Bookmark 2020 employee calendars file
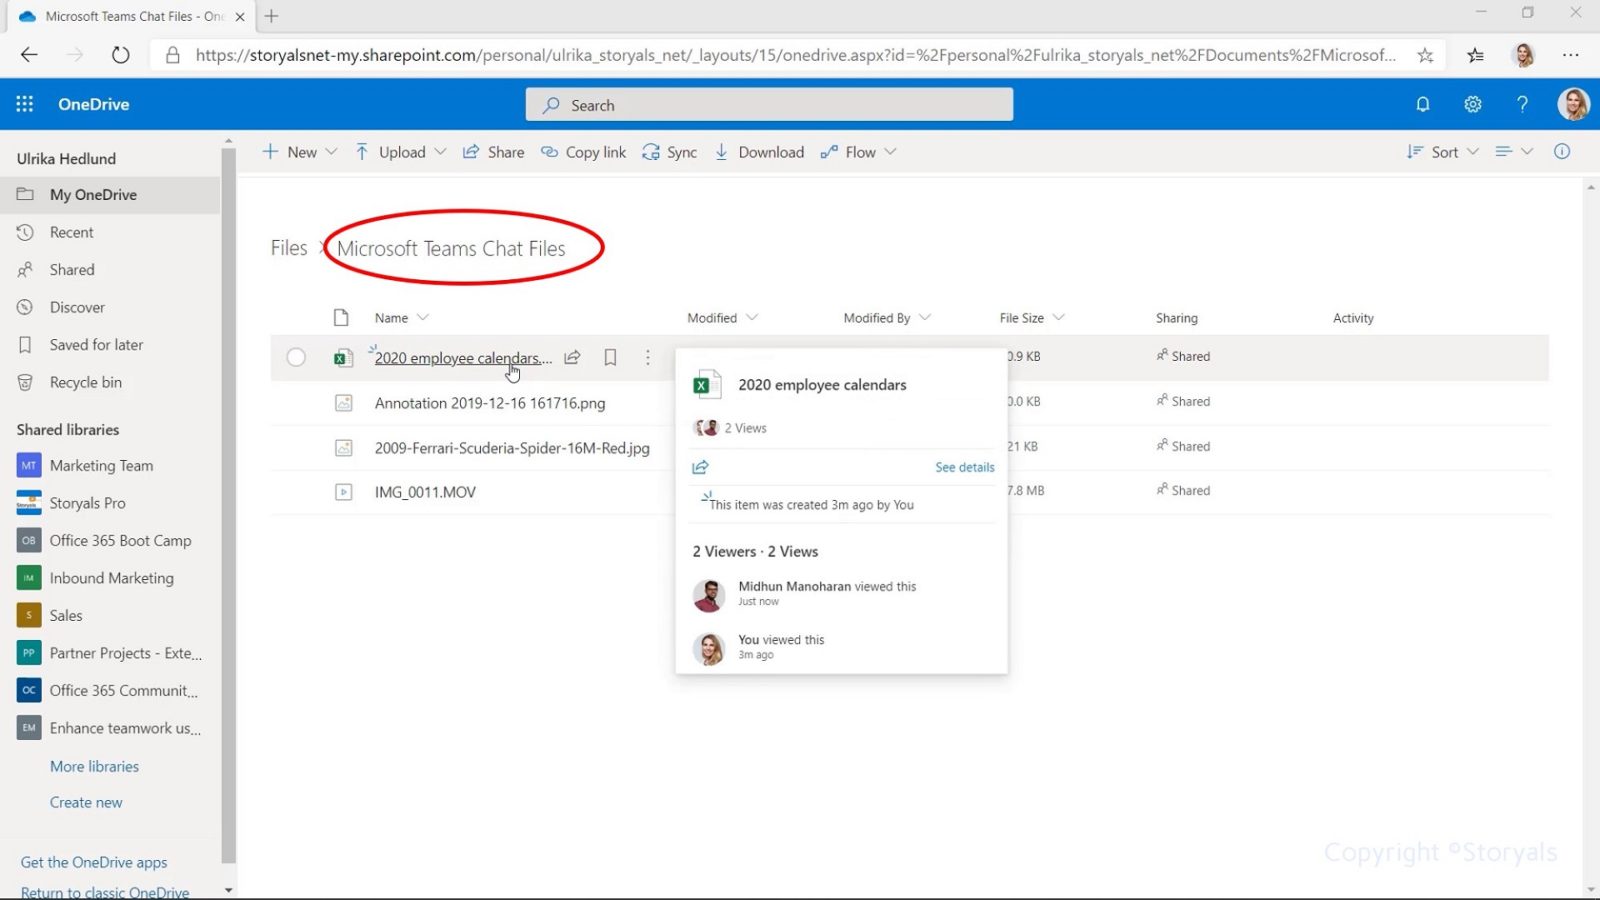1600x900 pixels. (610, 357)
